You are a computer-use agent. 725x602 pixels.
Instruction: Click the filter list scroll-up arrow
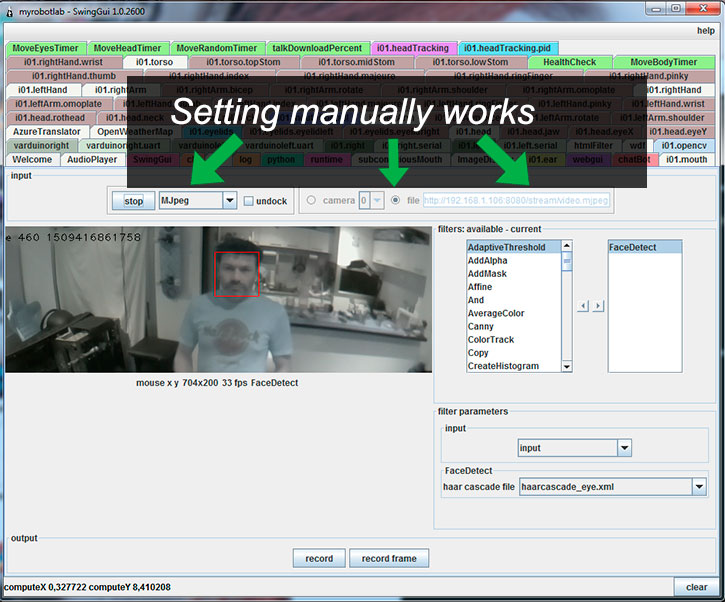pyautogui.click(x=567, y=246)
